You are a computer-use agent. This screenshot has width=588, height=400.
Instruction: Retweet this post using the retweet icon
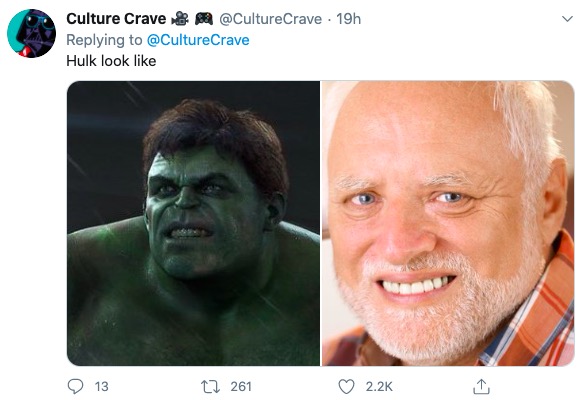pos(210,387)
